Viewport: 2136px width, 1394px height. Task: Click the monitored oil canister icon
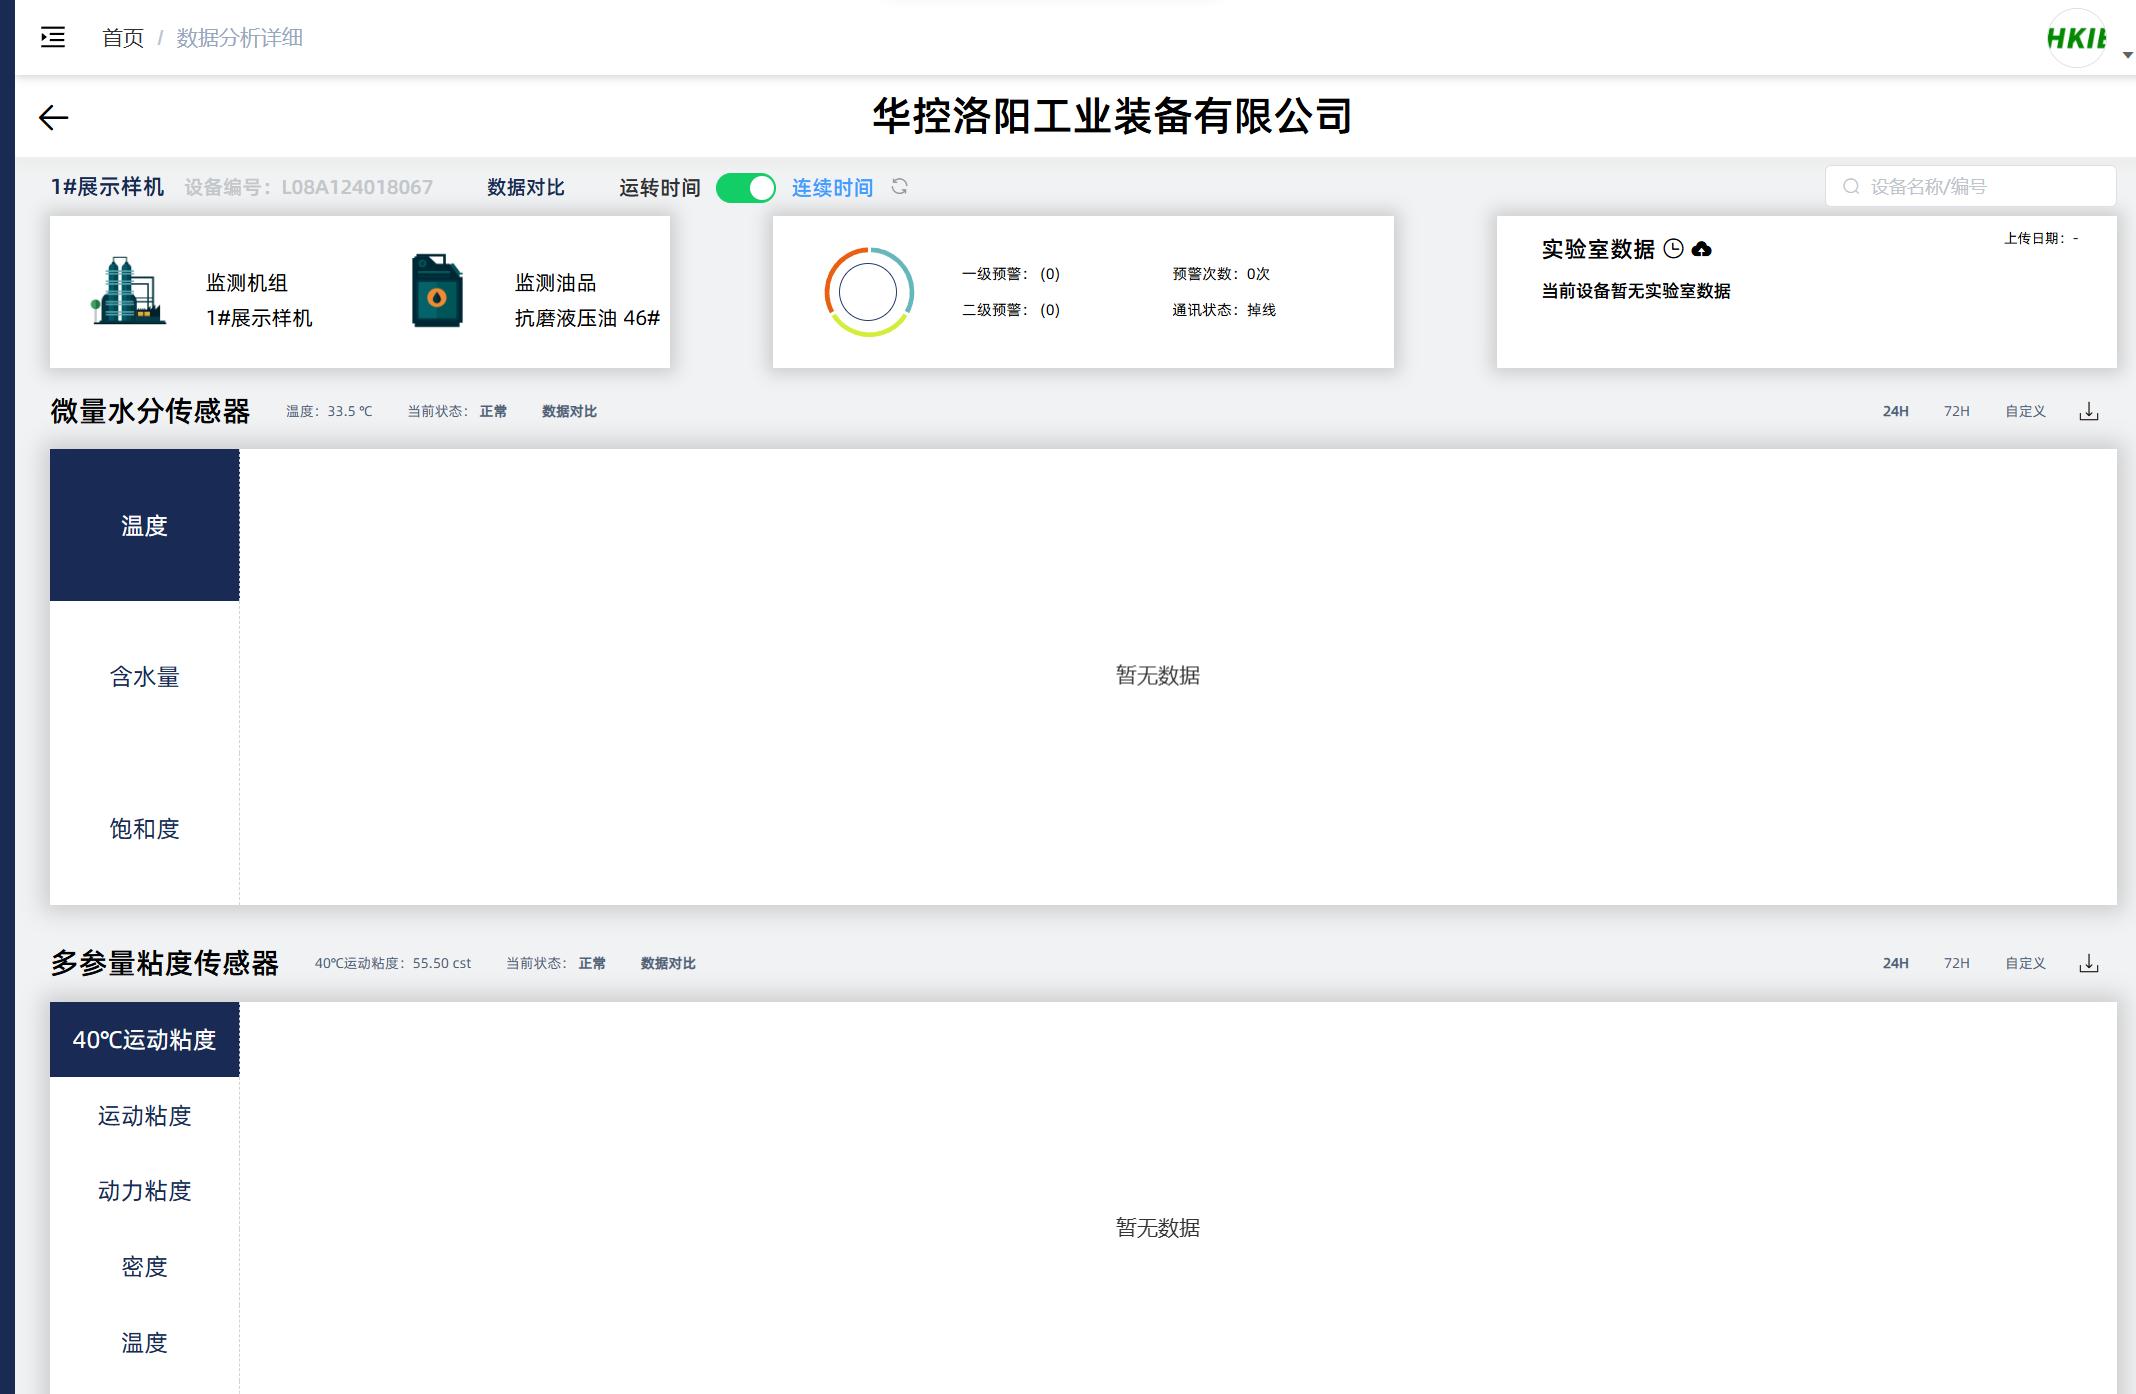[x=437, y=291]
